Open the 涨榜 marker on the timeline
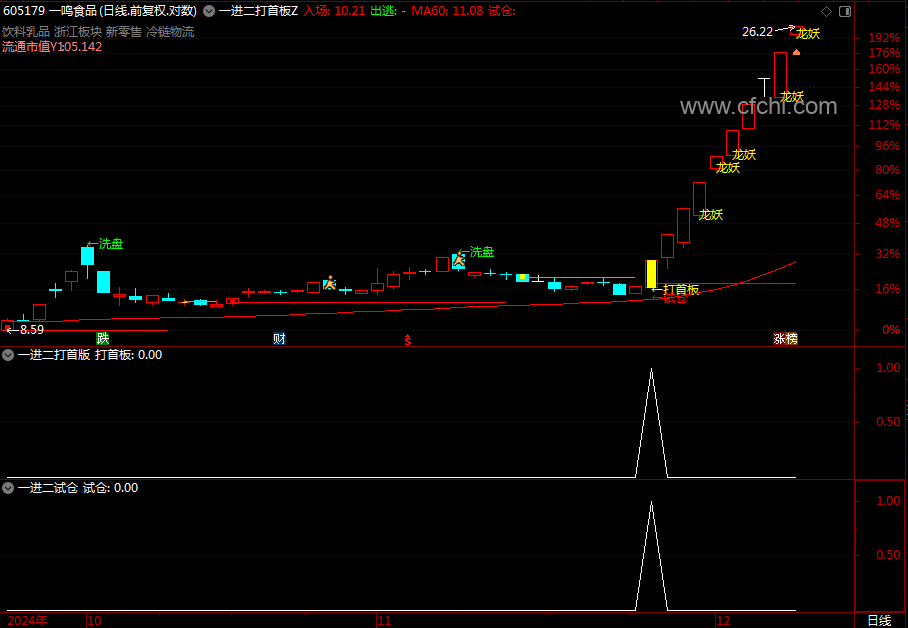The width and height of the screenshot is (908, 628). [x=786, y=338]
